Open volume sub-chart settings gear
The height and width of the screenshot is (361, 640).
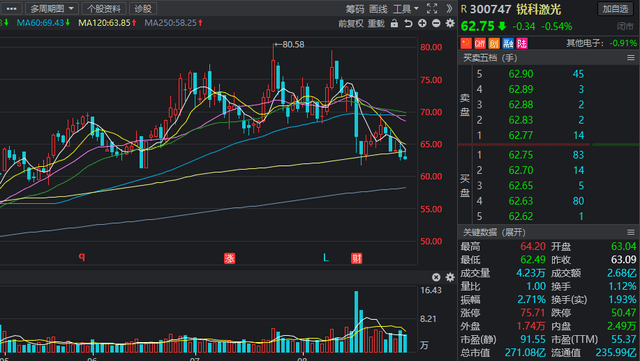point(450,277)
